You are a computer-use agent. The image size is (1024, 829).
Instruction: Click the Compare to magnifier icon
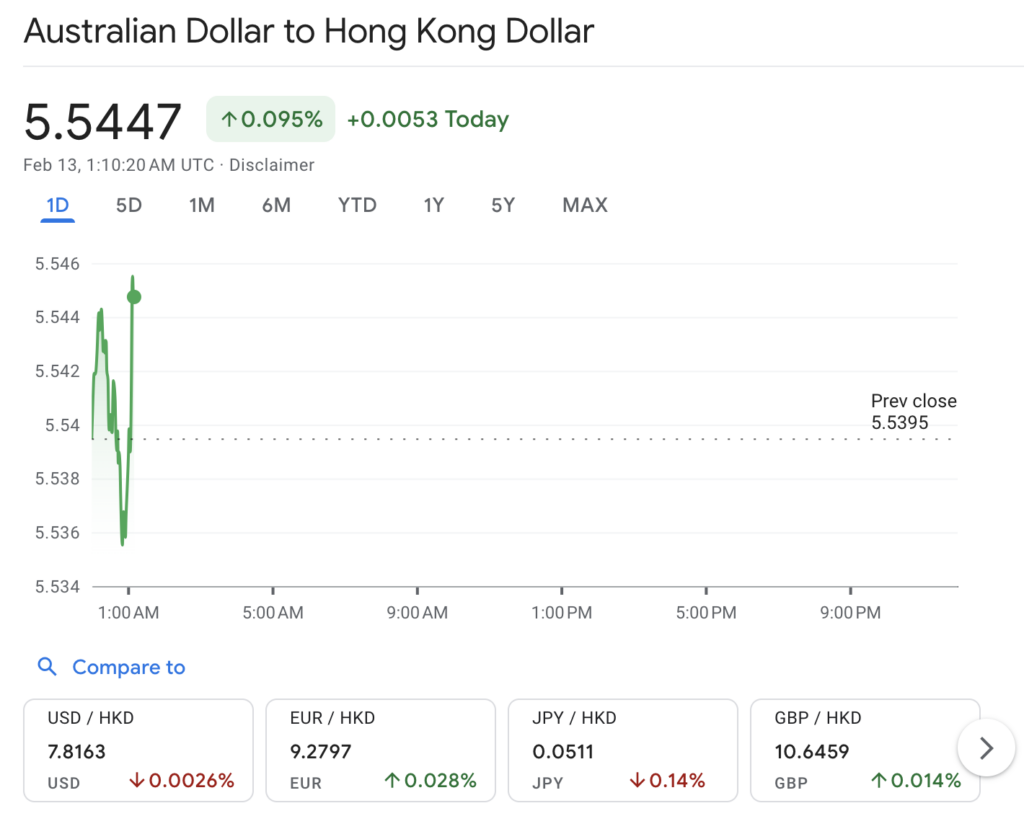pos(47,667)
